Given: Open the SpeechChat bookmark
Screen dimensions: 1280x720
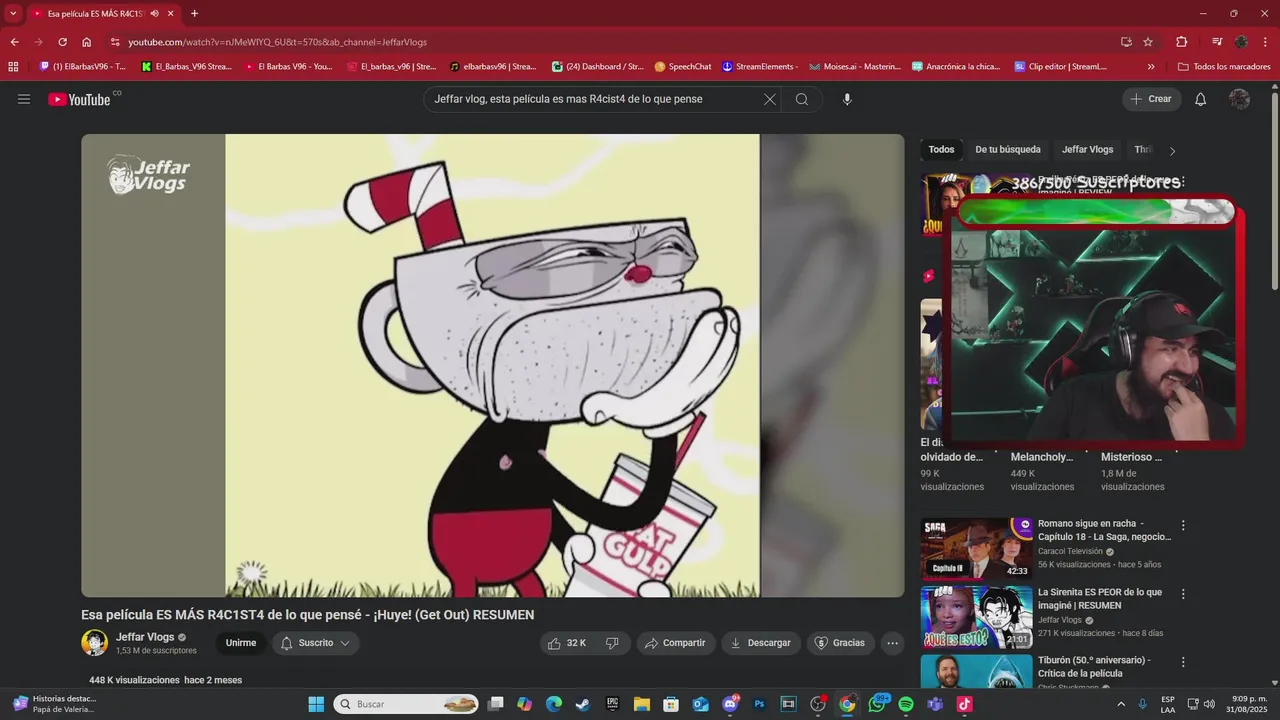Looking at the screenshot, I should coord(683,67).
